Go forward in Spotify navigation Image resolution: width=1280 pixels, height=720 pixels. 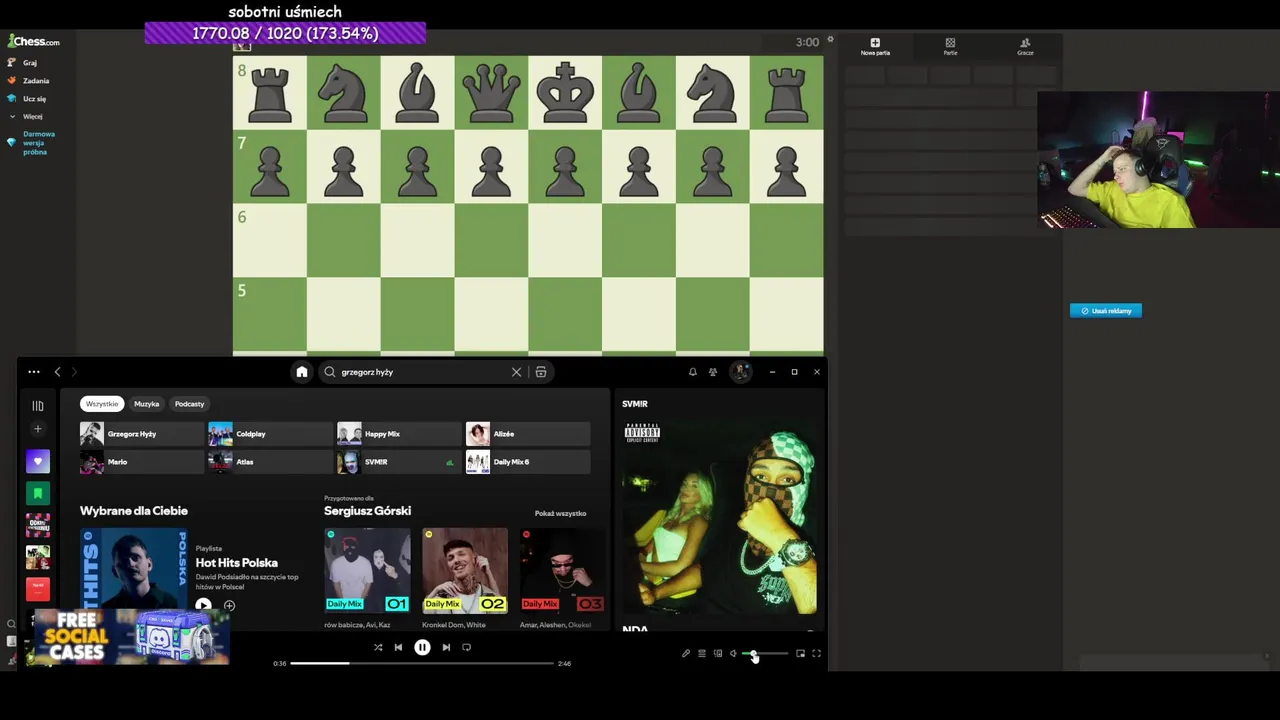pos(74,372)
